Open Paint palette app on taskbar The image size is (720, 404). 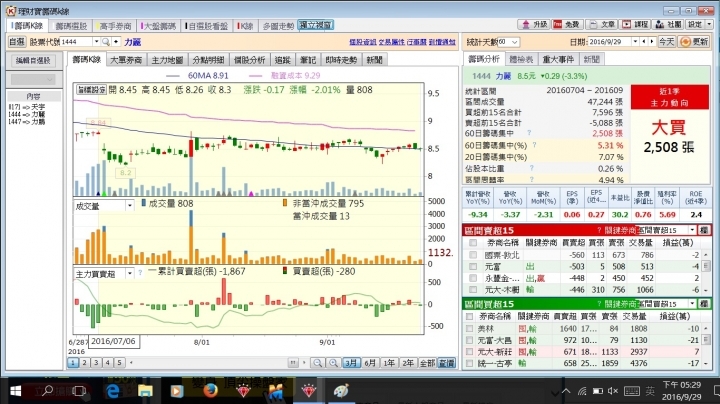point(341,391)
